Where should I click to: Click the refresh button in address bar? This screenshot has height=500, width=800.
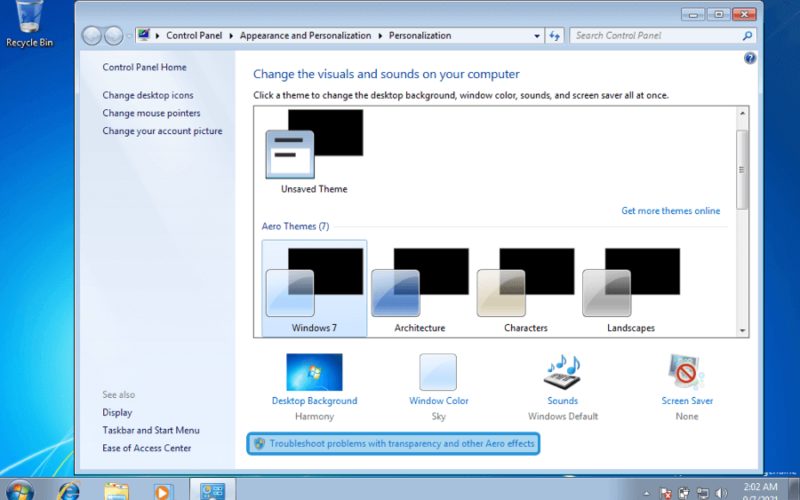point(555,36)
